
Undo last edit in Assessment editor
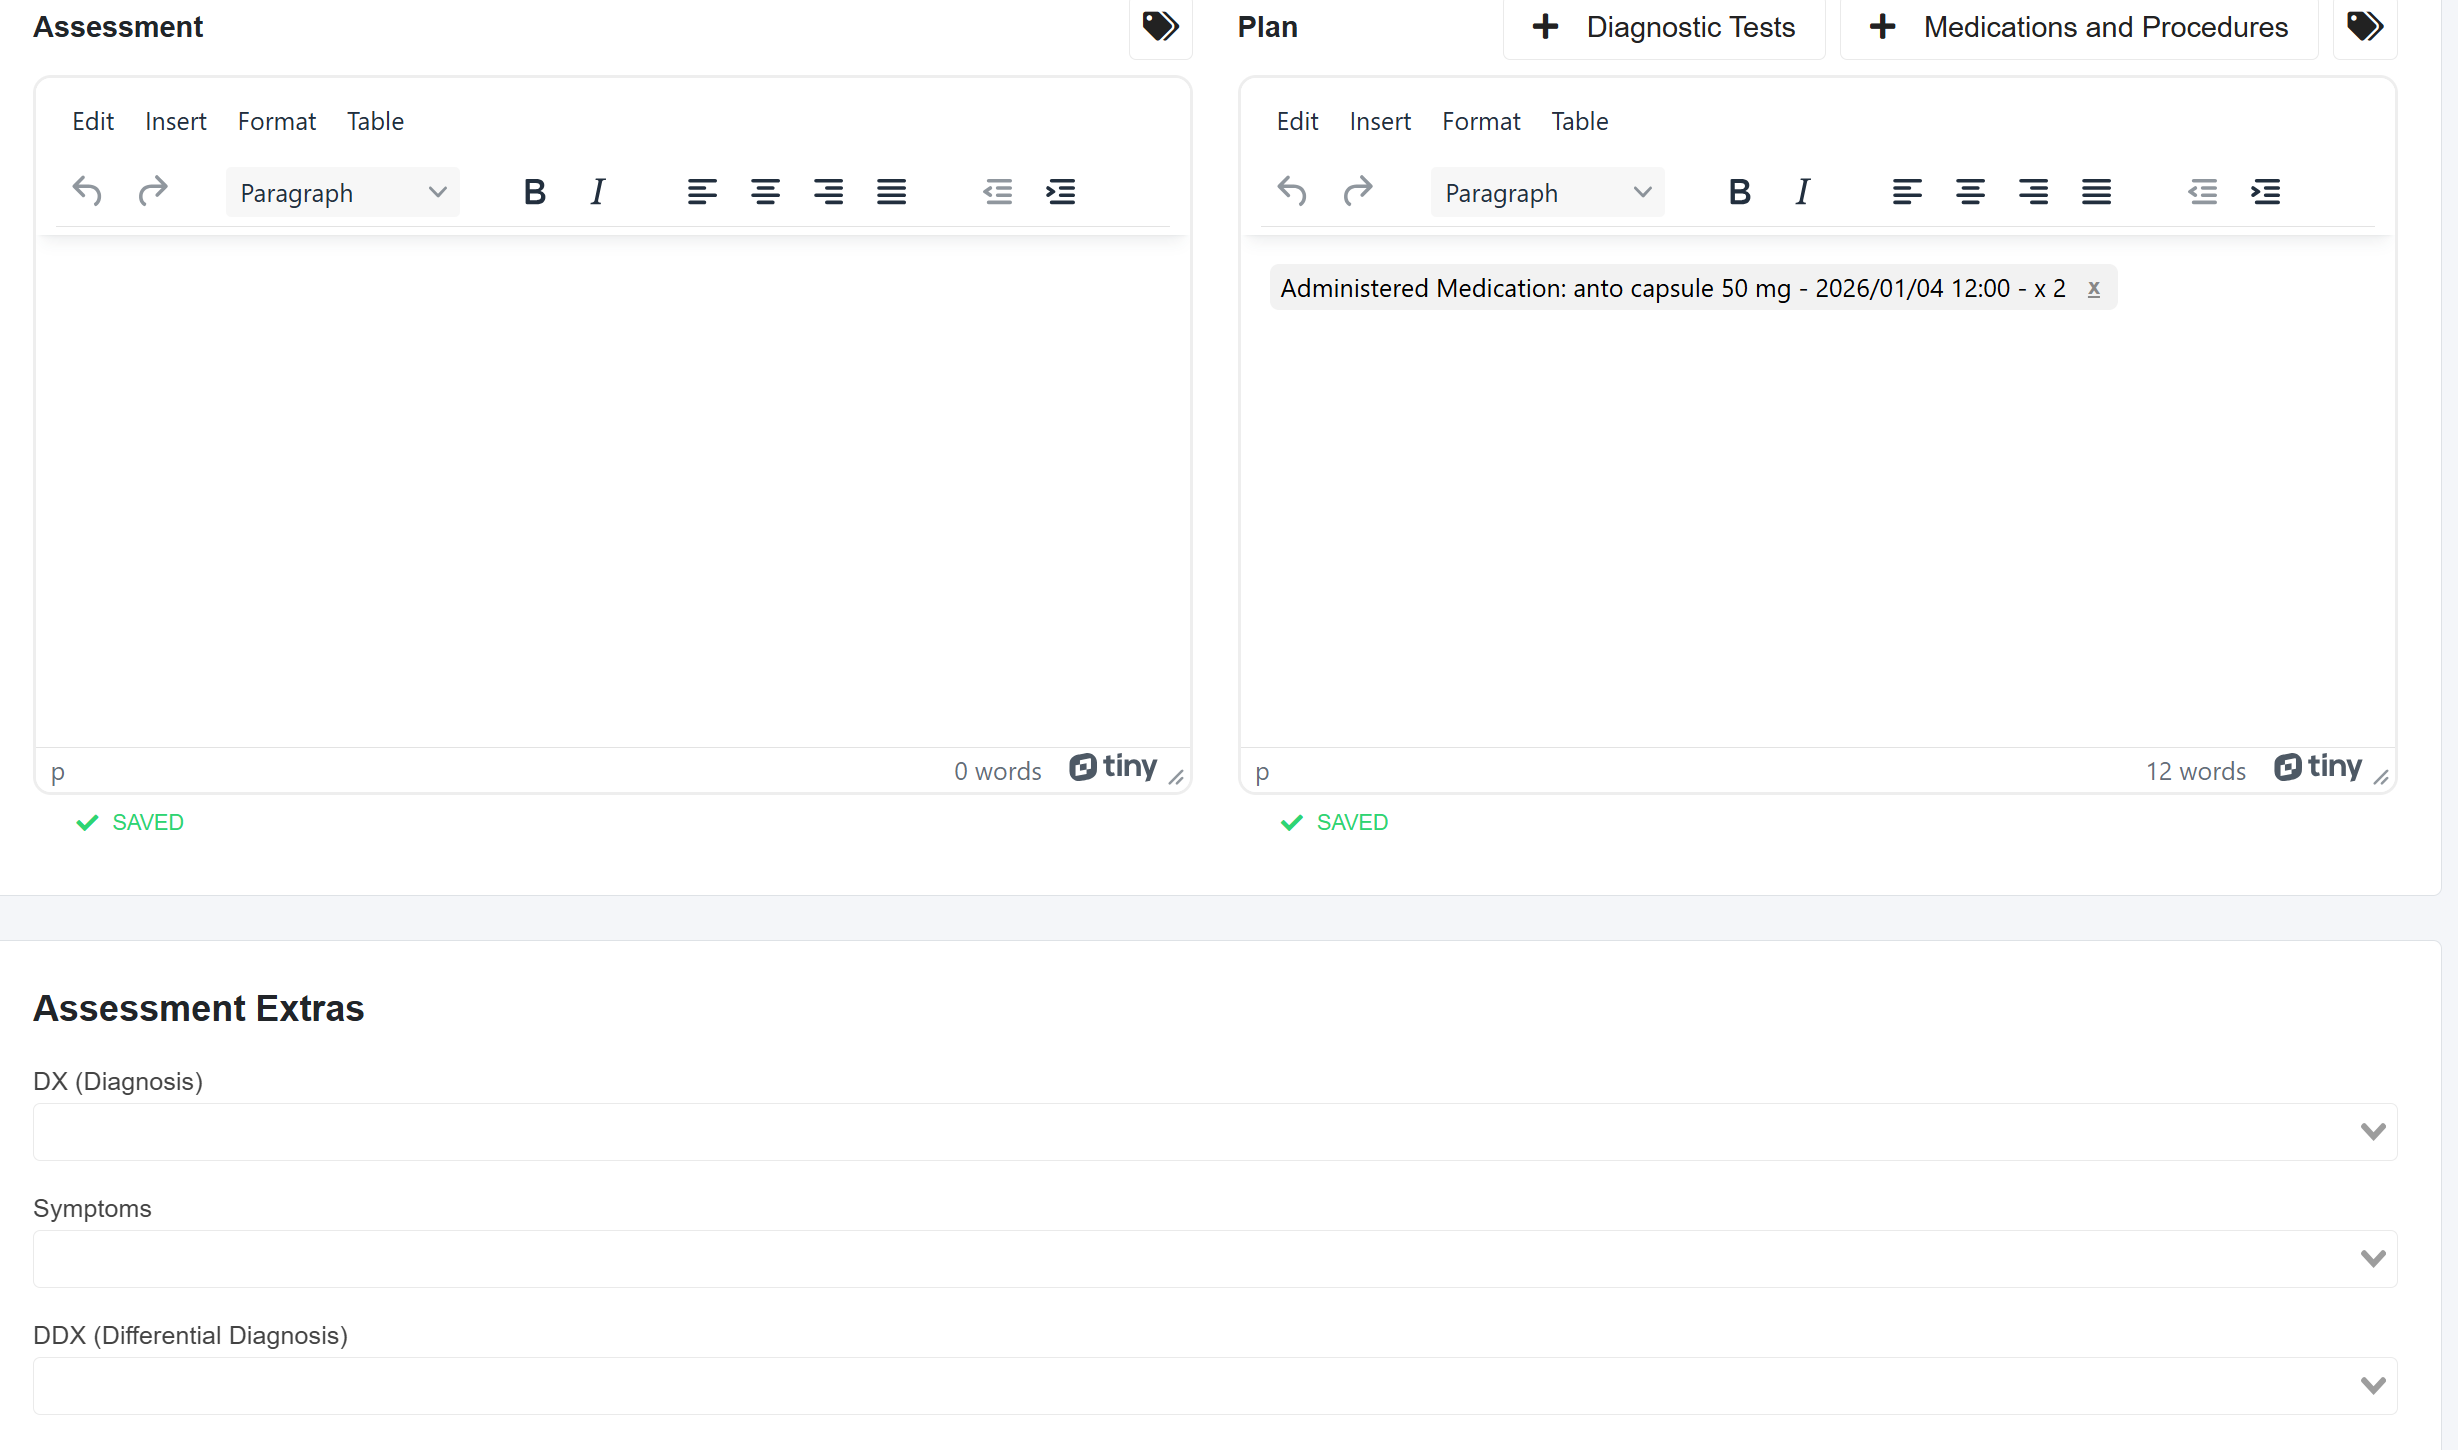pos(88,192)
